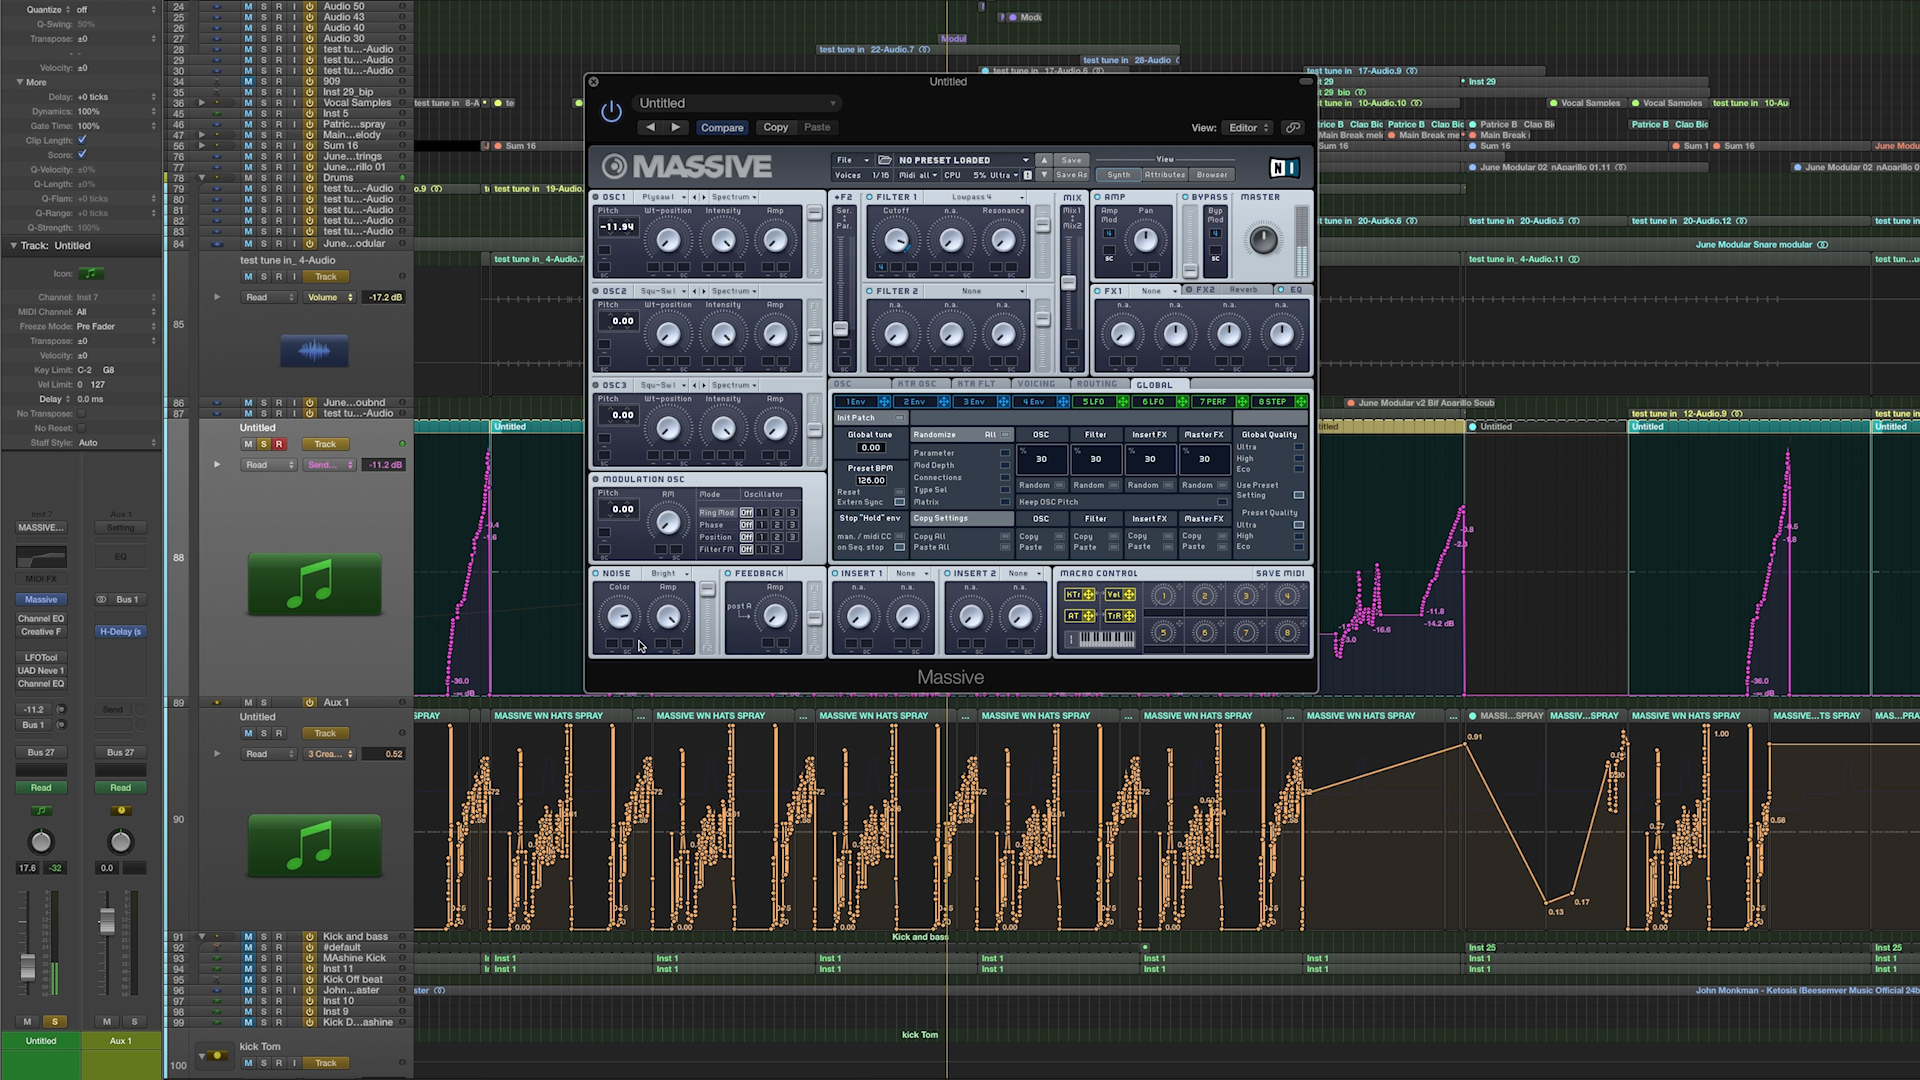Enable the Clip Length checkbox
The image size is (1920, 1080).
82,140
